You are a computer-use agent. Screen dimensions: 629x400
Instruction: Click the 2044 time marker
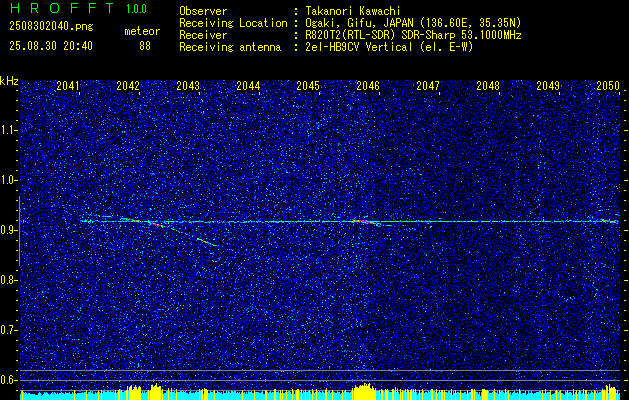(248, 86)
